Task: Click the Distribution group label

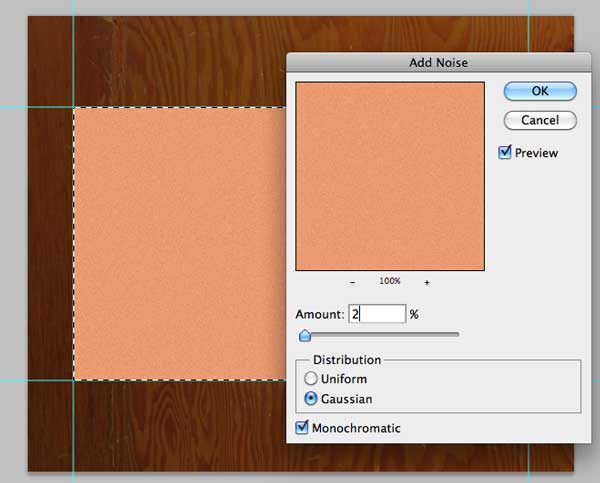Action: coord(347,360)
